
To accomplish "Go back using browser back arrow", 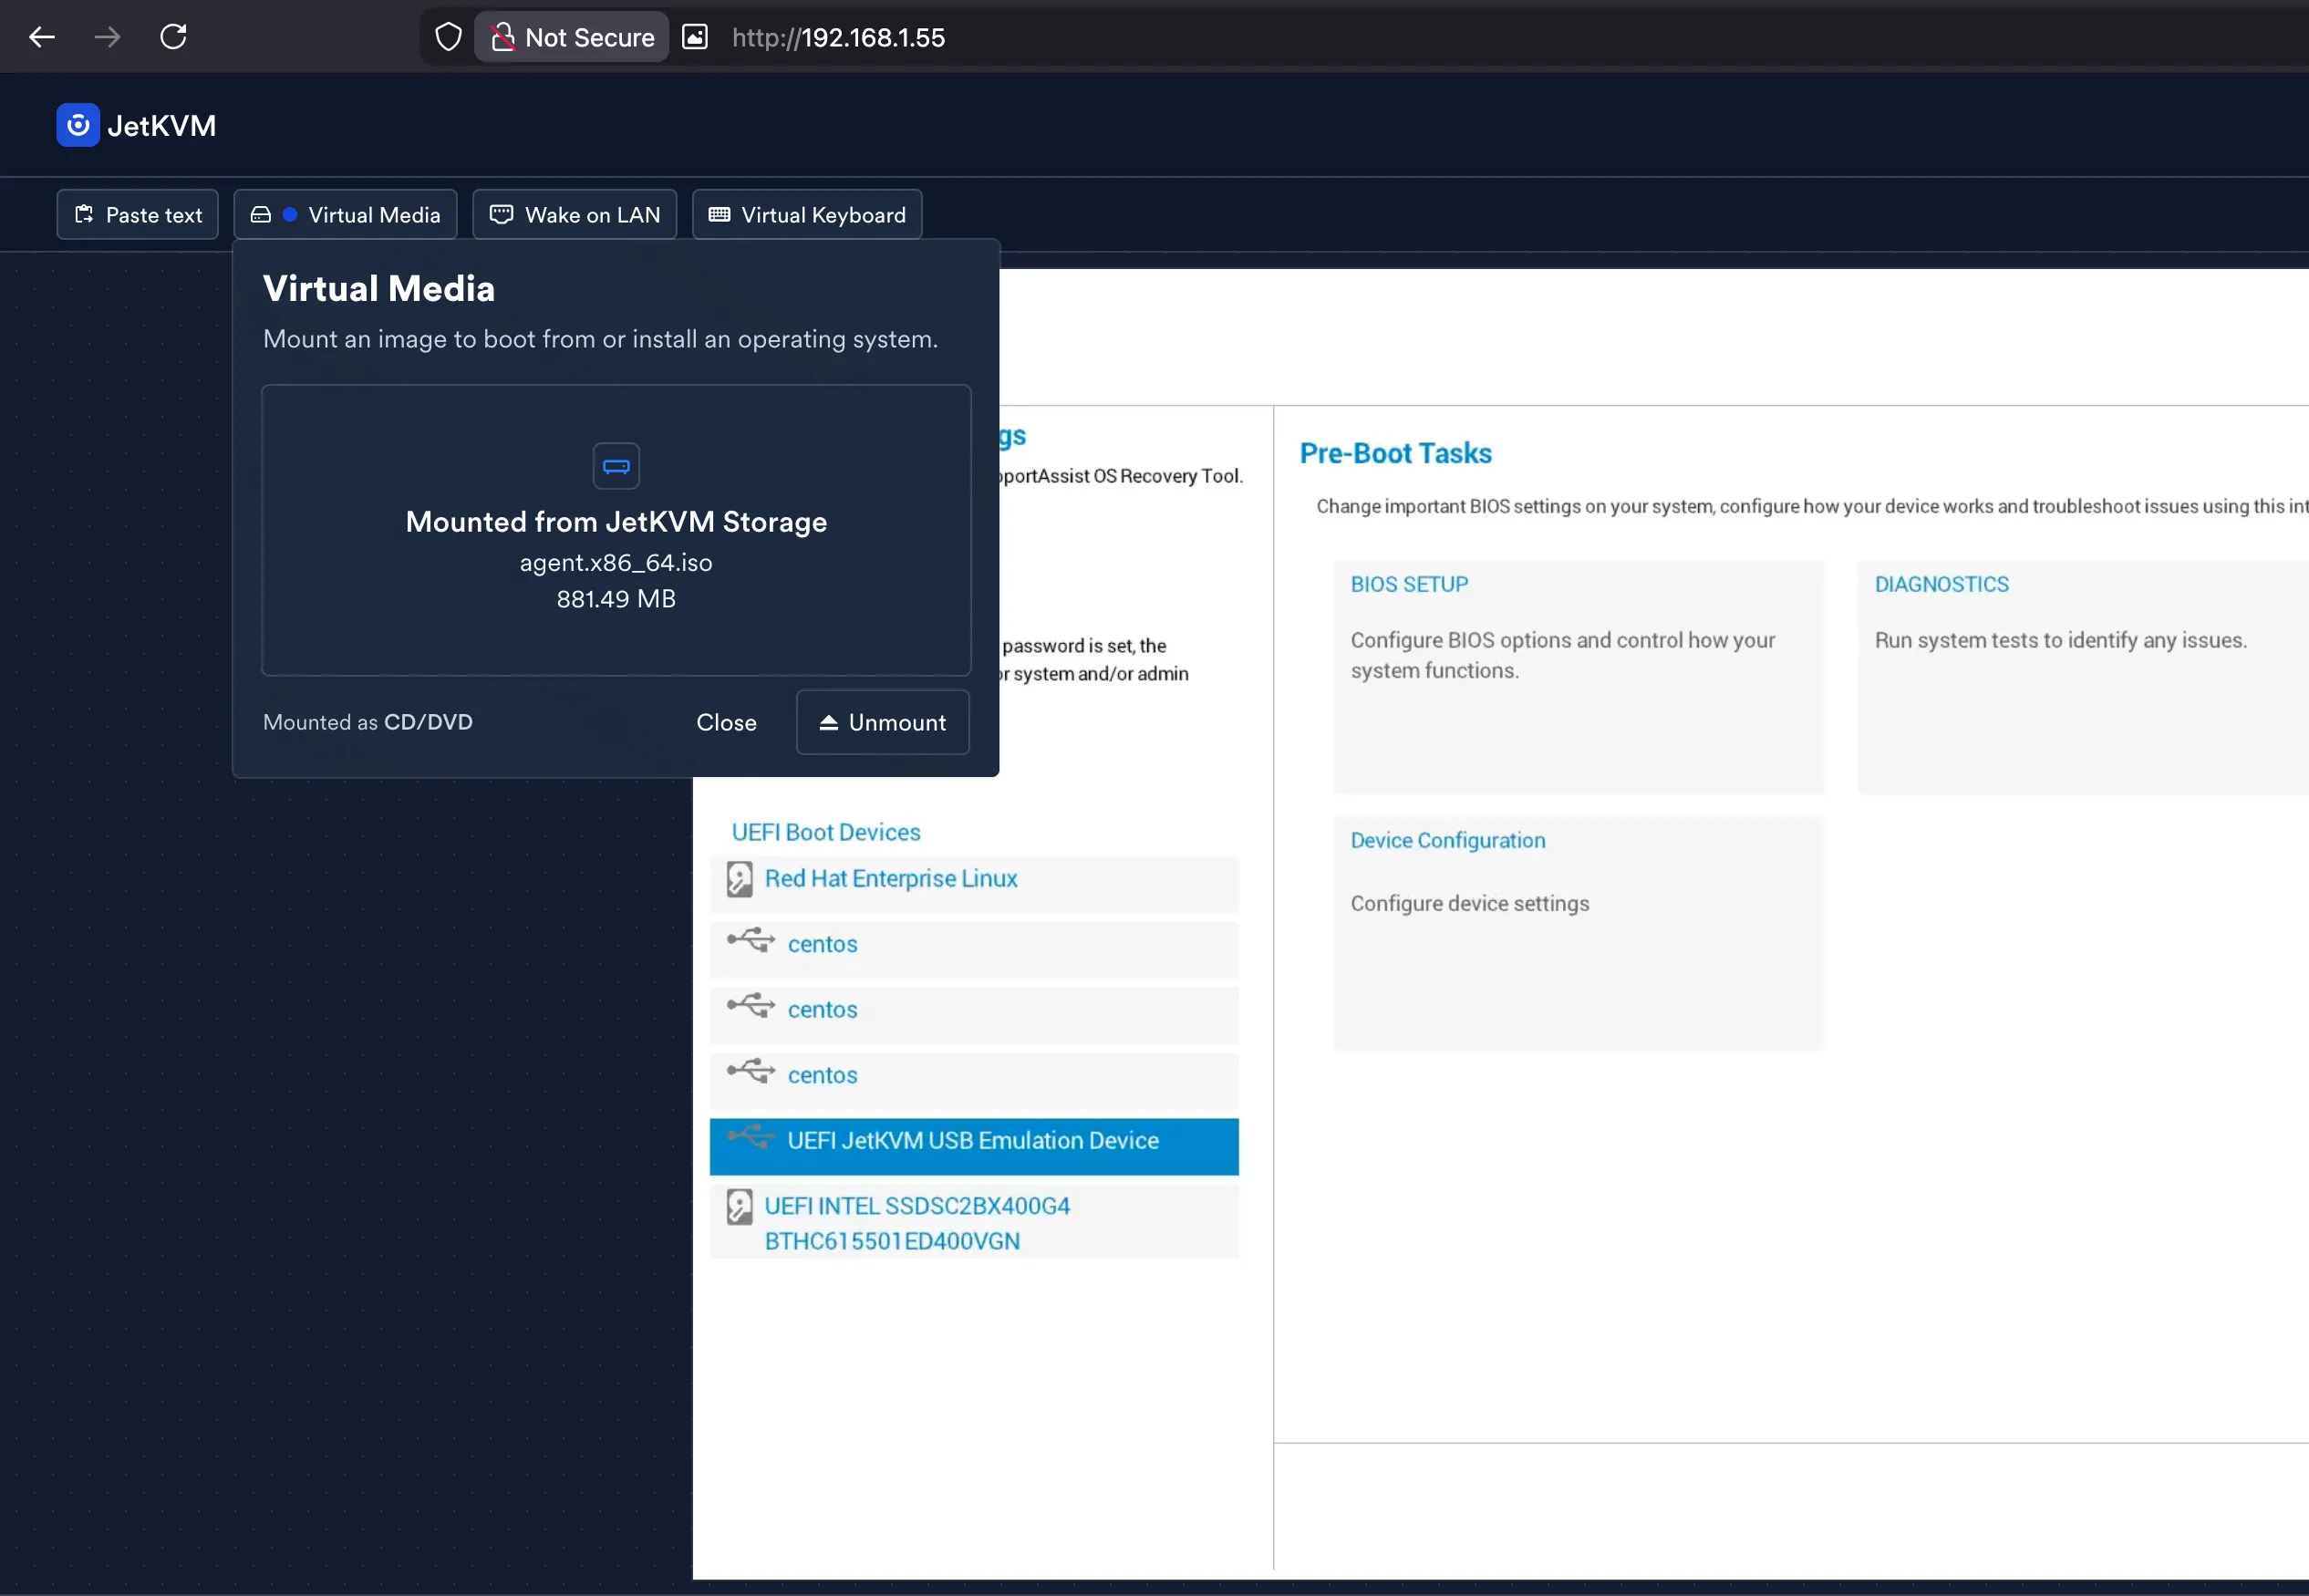I will pyautogui.click(x=42, y=37).
